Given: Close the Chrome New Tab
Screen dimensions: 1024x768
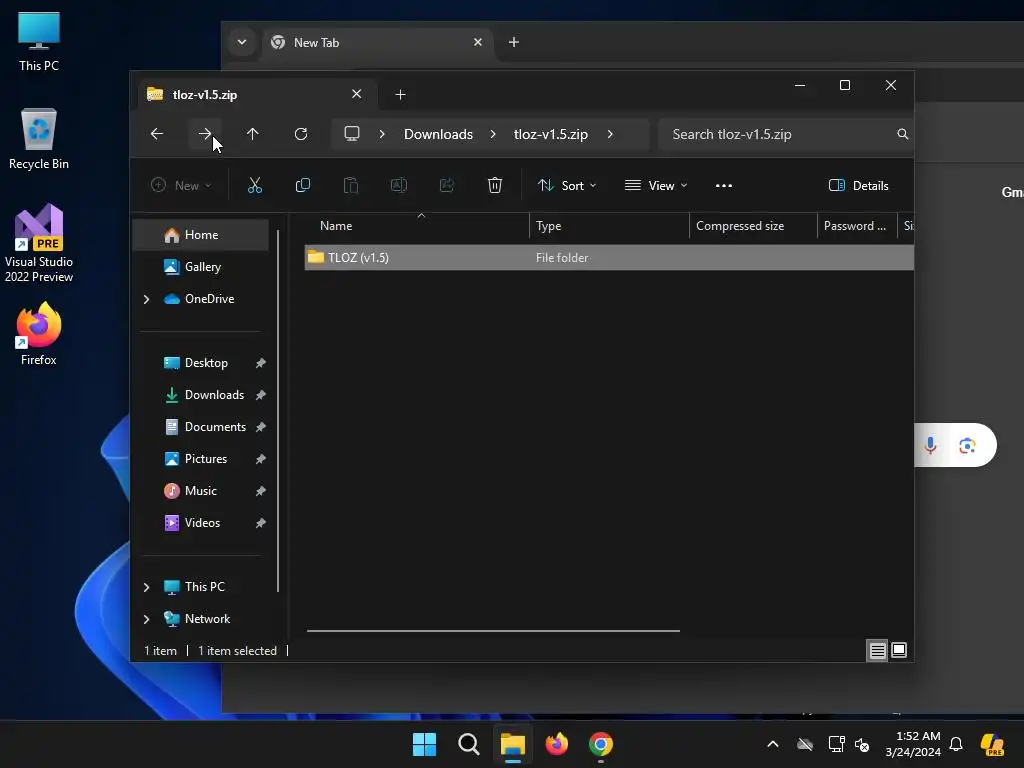Looking at the screenshot, I should (x=478, y=42).
